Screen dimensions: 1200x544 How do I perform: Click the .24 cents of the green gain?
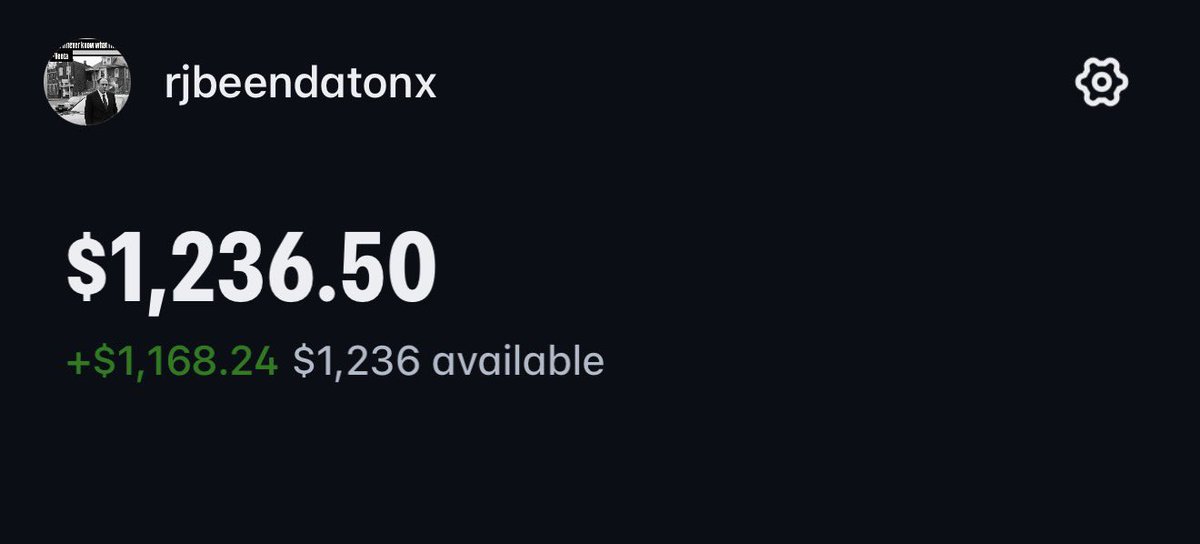coord(253,361)
